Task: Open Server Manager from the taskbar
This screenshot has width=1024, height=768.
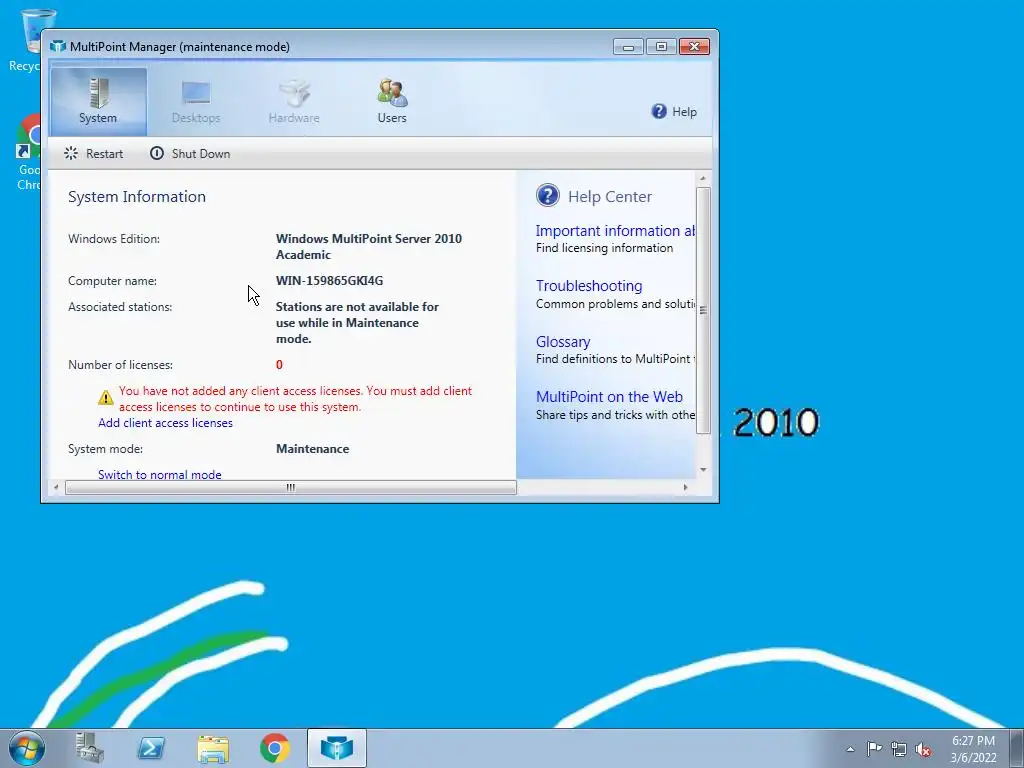Action: pos(89,748)
